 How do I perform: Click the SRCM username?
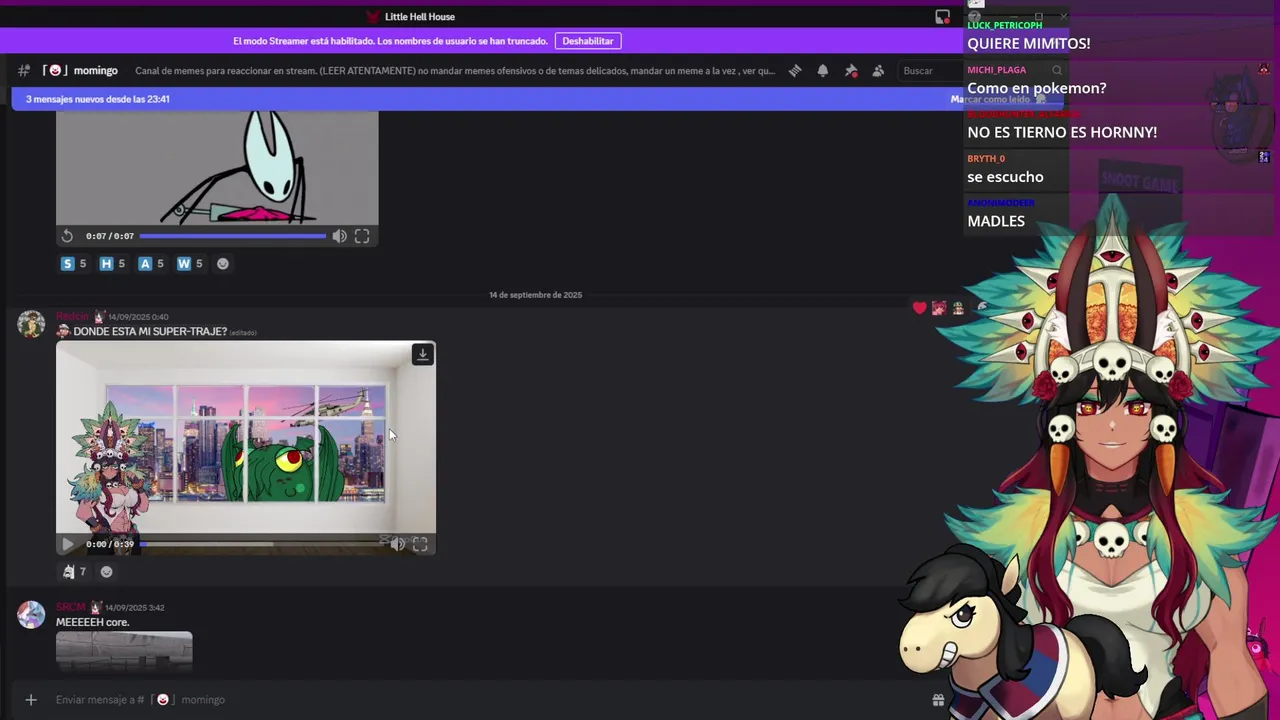tap(70, 607)
